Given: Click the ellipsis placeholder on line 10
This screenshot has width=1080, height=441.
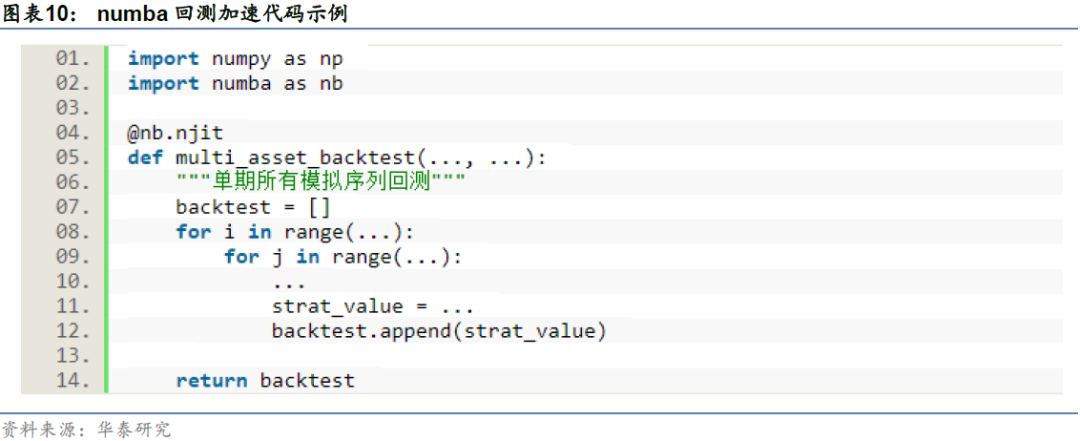Looking at the screenshot, I should (x=289, y=281).
